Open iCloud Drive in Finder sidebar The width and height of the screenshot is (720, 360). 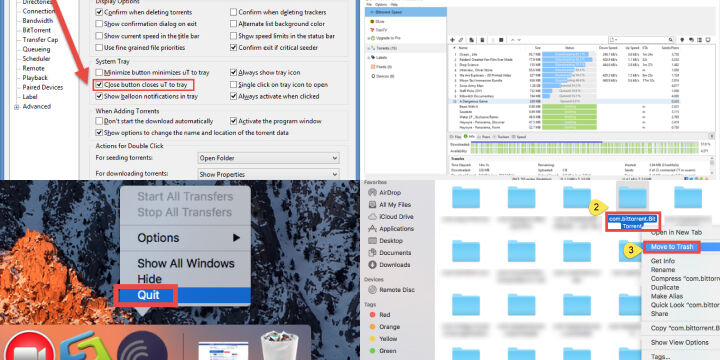coord(391,216)
